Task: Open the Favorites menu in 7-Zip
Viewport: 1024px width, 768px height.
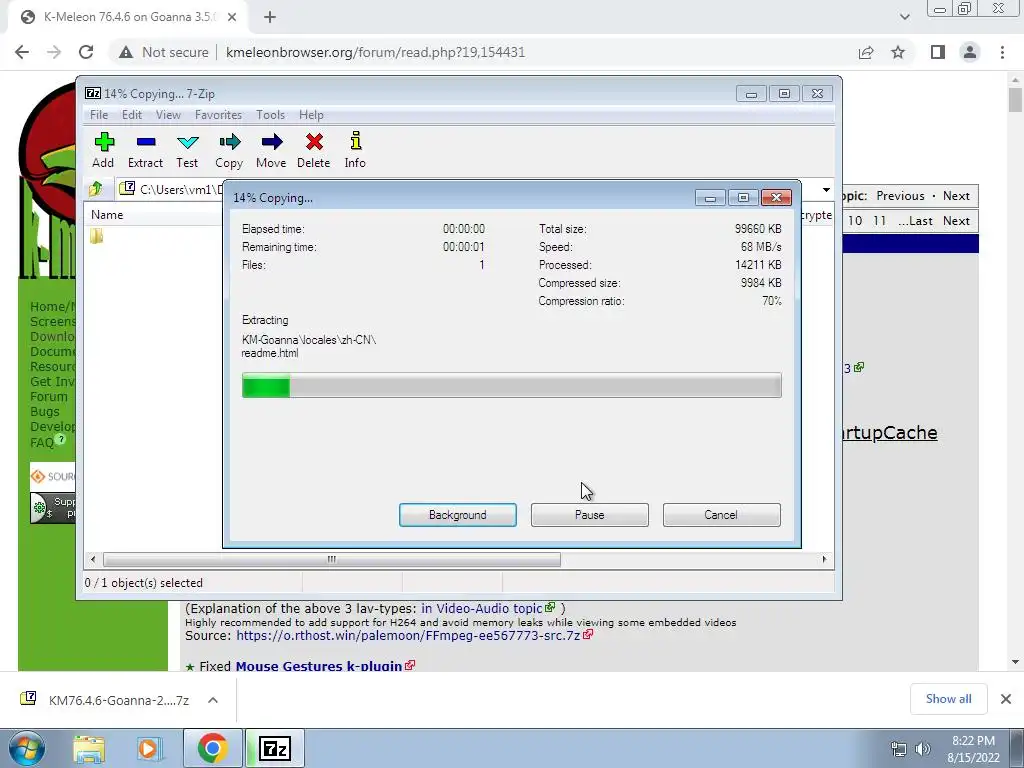Action: pos(218,115)
